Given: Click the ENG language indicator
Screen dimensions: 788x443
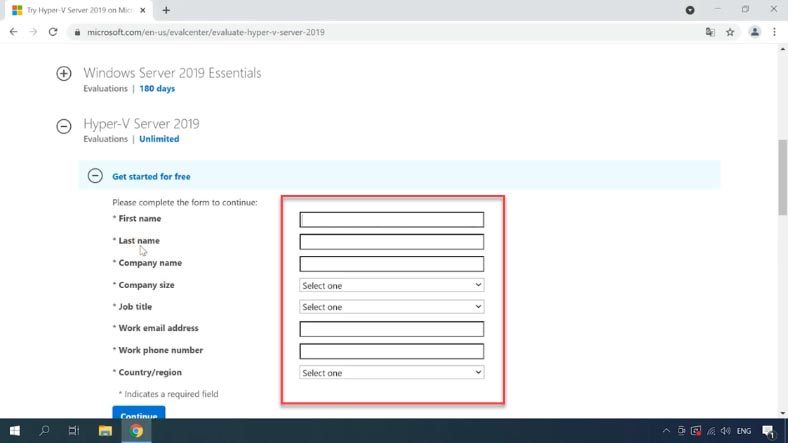Looking at the screenshot, I should 744,431.
